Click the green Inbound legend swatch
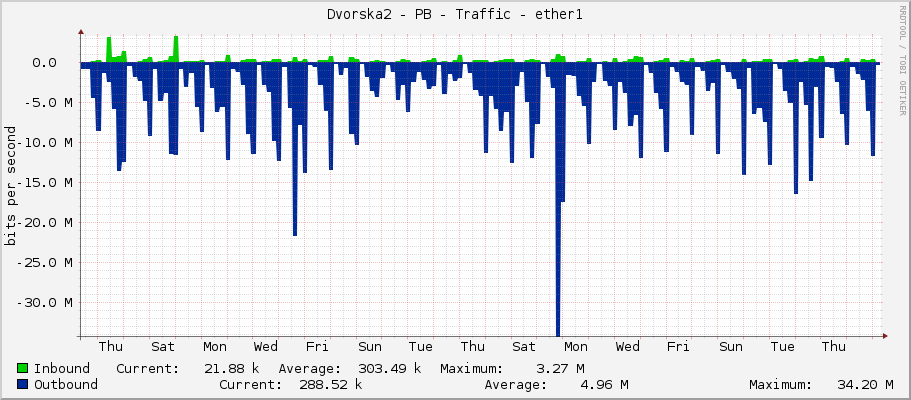This screenshot has height=400, width=911. [x=23, y=369]
